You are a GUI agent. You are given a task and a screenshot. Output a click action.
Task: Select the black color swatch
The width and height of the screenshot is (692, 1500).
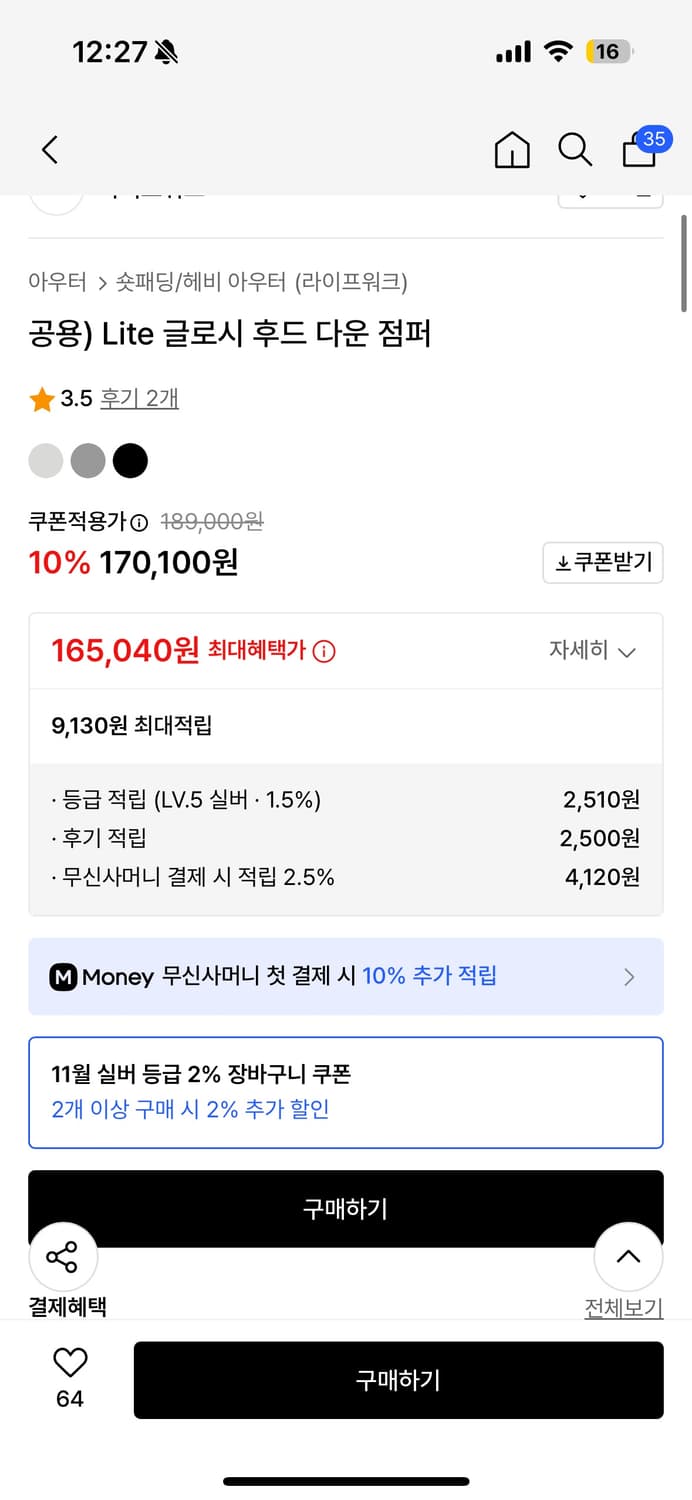click(x=130, y=460)
